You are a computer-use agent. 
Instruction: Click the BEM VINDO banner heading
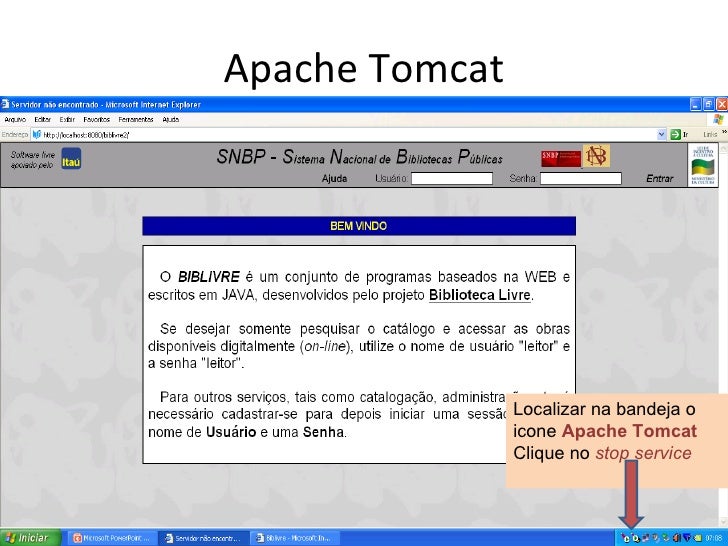[358, 226]
